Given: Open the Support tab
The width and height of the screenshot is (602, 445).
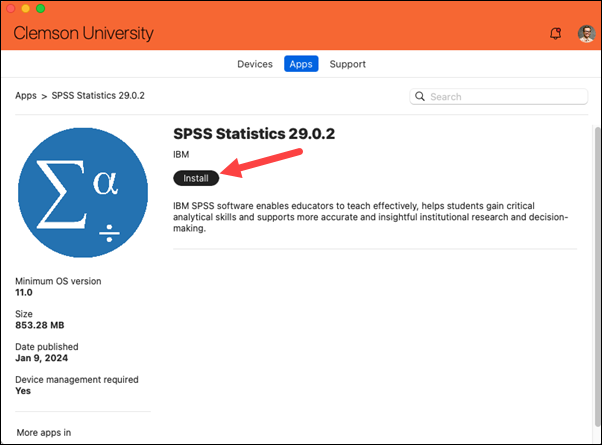Looking at the screenshot, I should pyautogui.click(x=347, y=64).
